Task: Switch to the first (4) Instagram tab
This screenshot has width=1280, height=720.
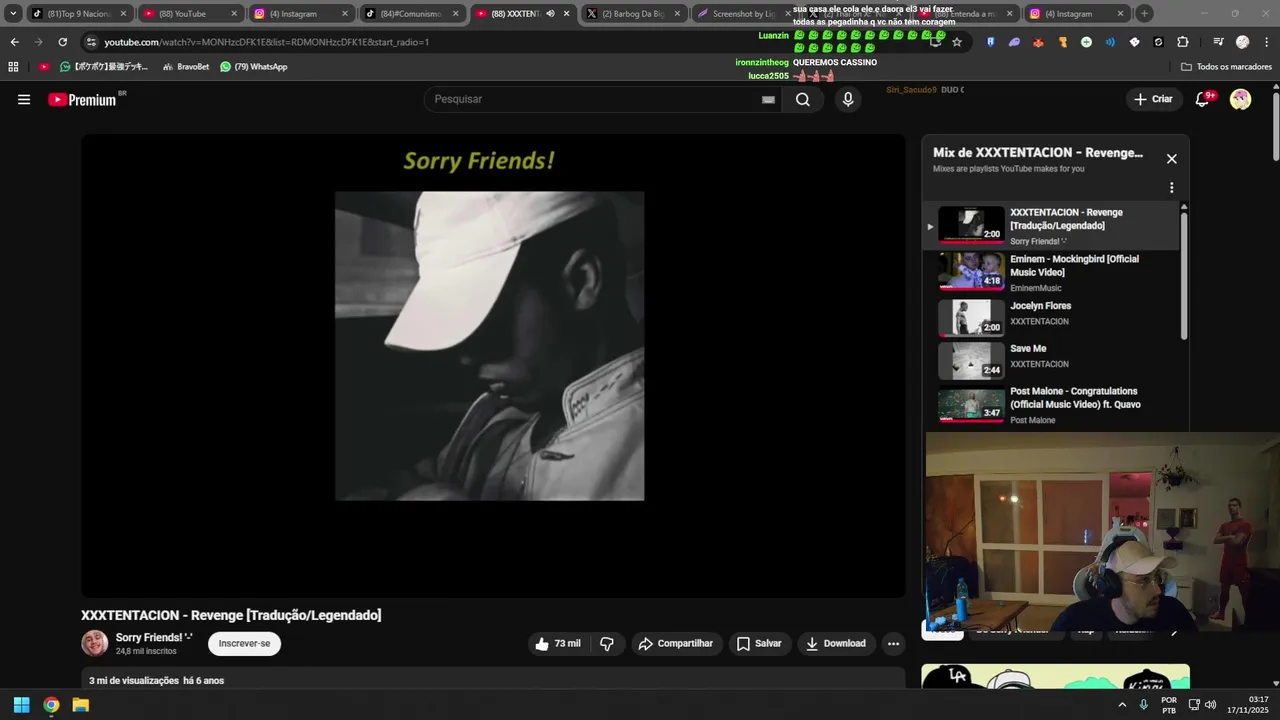Action: click(300, 14)
